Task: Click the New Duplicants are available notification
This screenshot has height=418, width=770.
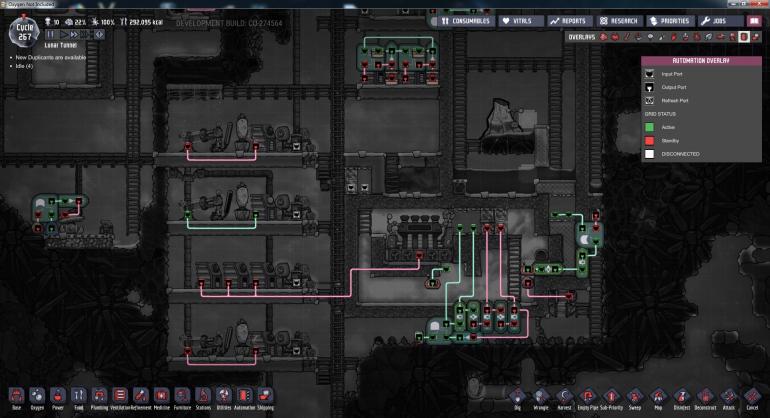Action: [x=51, y=57]
